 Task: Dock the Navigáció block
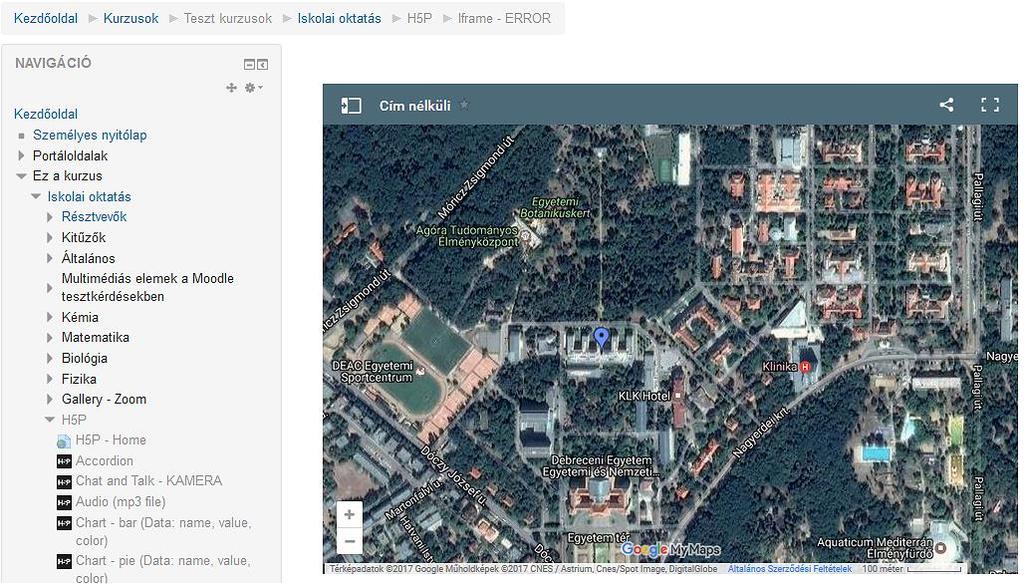point(263,64)
